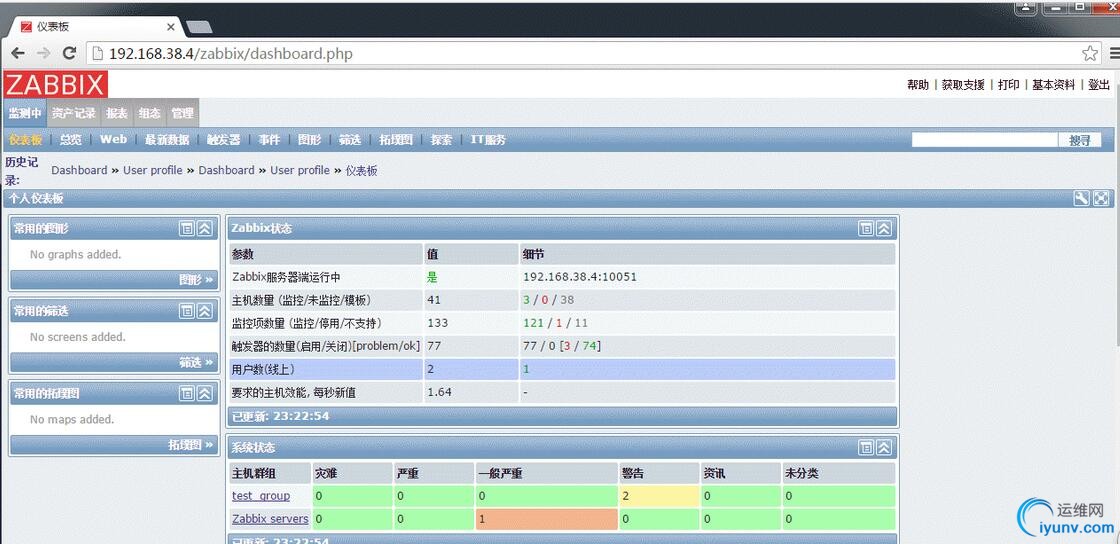Toggle fullscreen icon in 个人仪表板 header
Viewport: 1120px width, 544px height.
[1101, 198]
